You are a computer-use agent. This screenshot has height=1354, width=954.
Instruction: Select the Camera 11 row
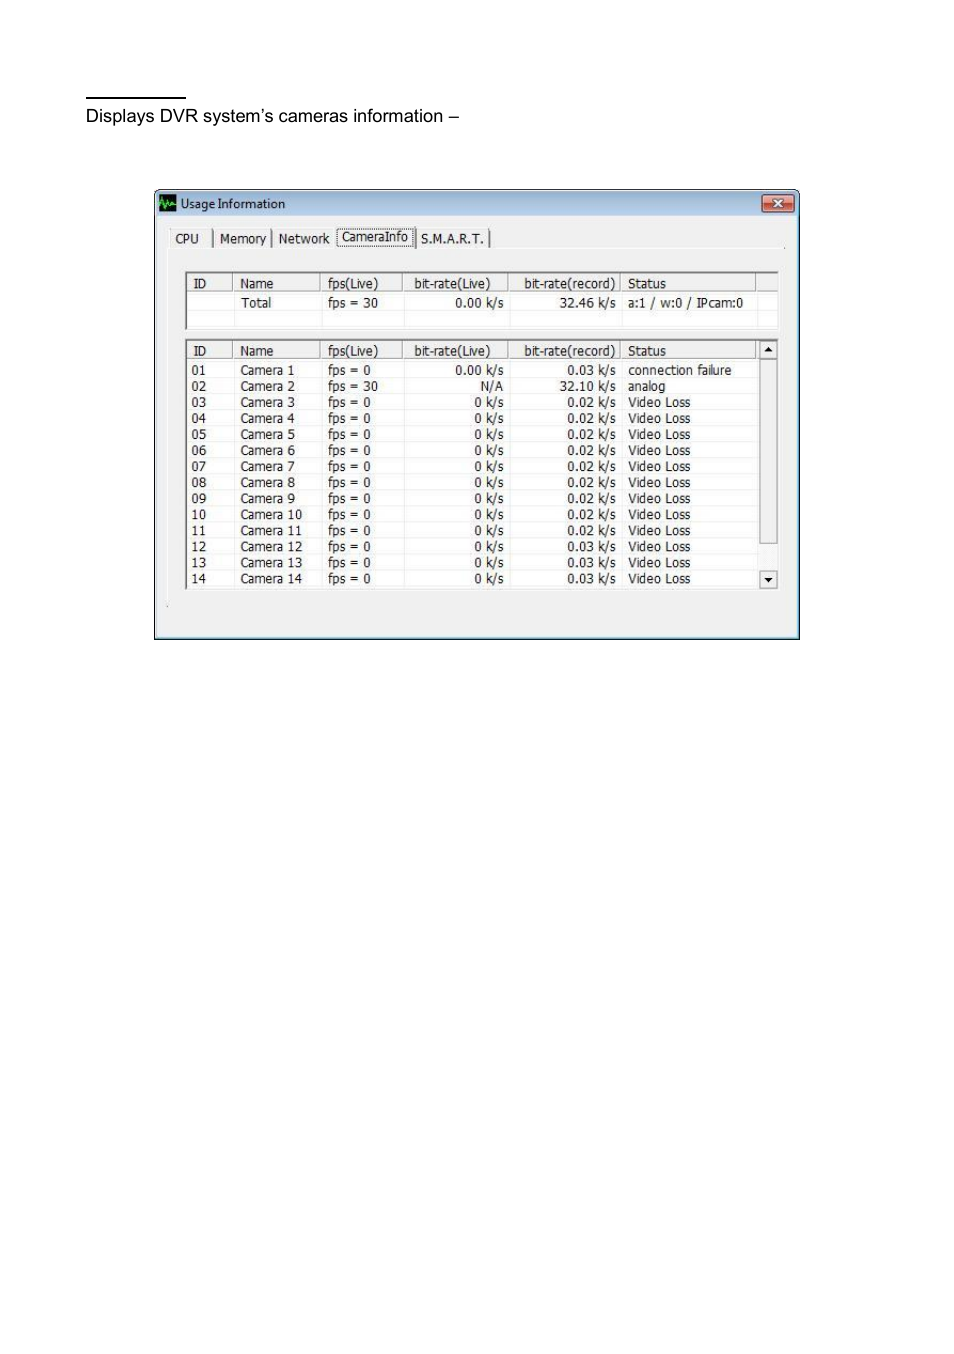[473, 530]
